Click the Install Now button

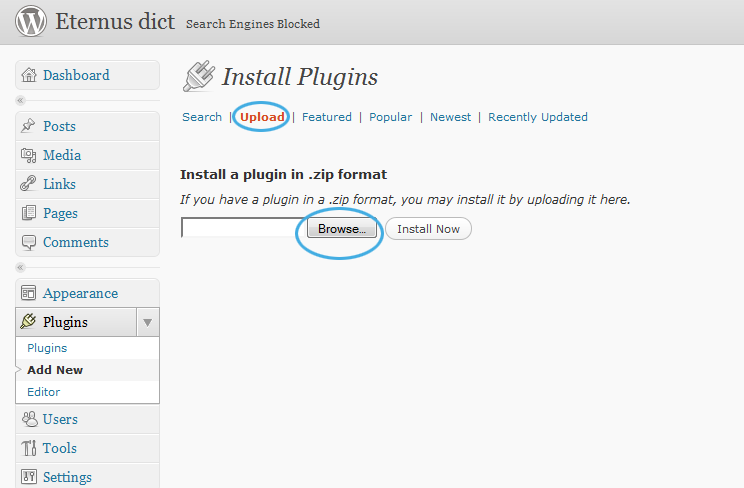tap(428, 229)
